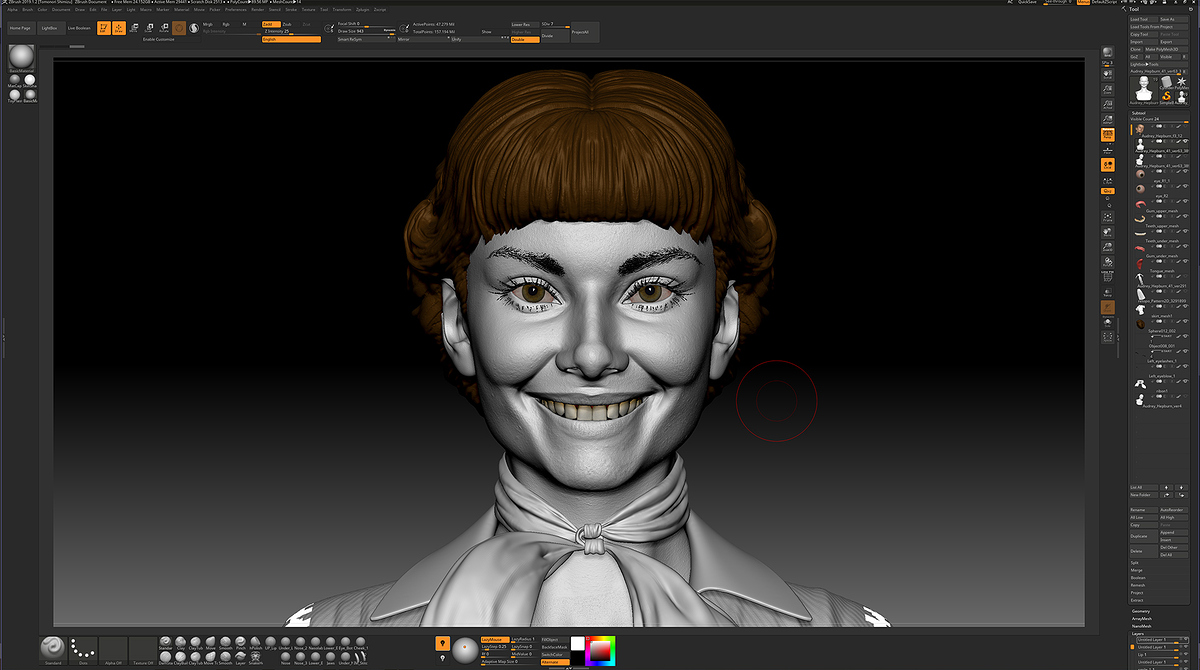This screenshot has height=670, width=1200.
Task: Click the Qviz icon on right shelf
Action: pyautogui.click(x=1107, y=189)
